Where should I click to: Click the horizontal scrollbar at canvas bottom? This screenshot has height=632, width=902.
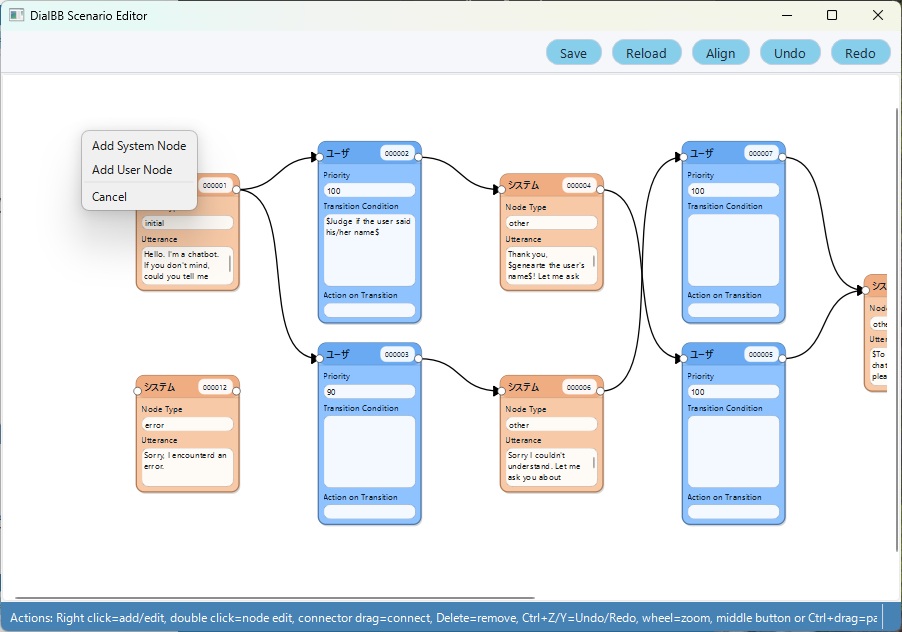275,598
